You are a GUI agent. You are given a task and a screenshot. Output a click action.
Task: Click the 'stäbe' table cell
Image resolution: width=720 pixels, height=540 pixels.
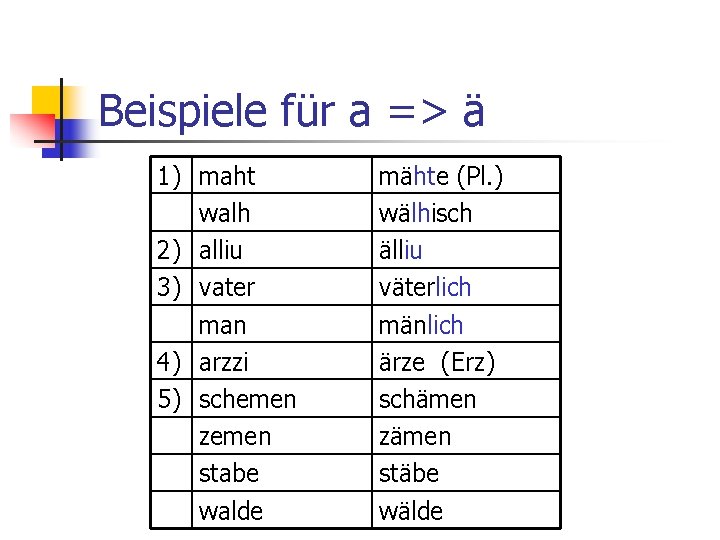tap(408, 473)
